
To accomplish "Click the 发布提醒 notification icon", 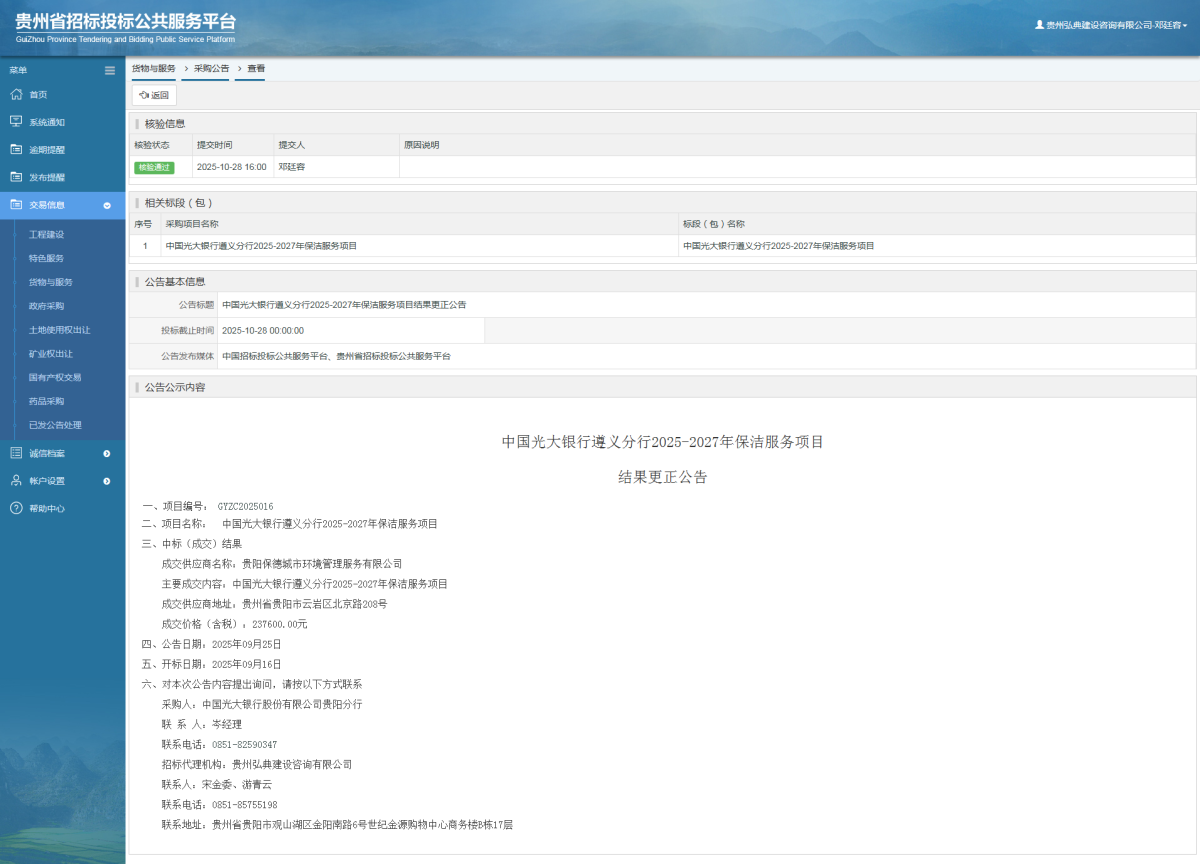I will click(x=15, y=176).
